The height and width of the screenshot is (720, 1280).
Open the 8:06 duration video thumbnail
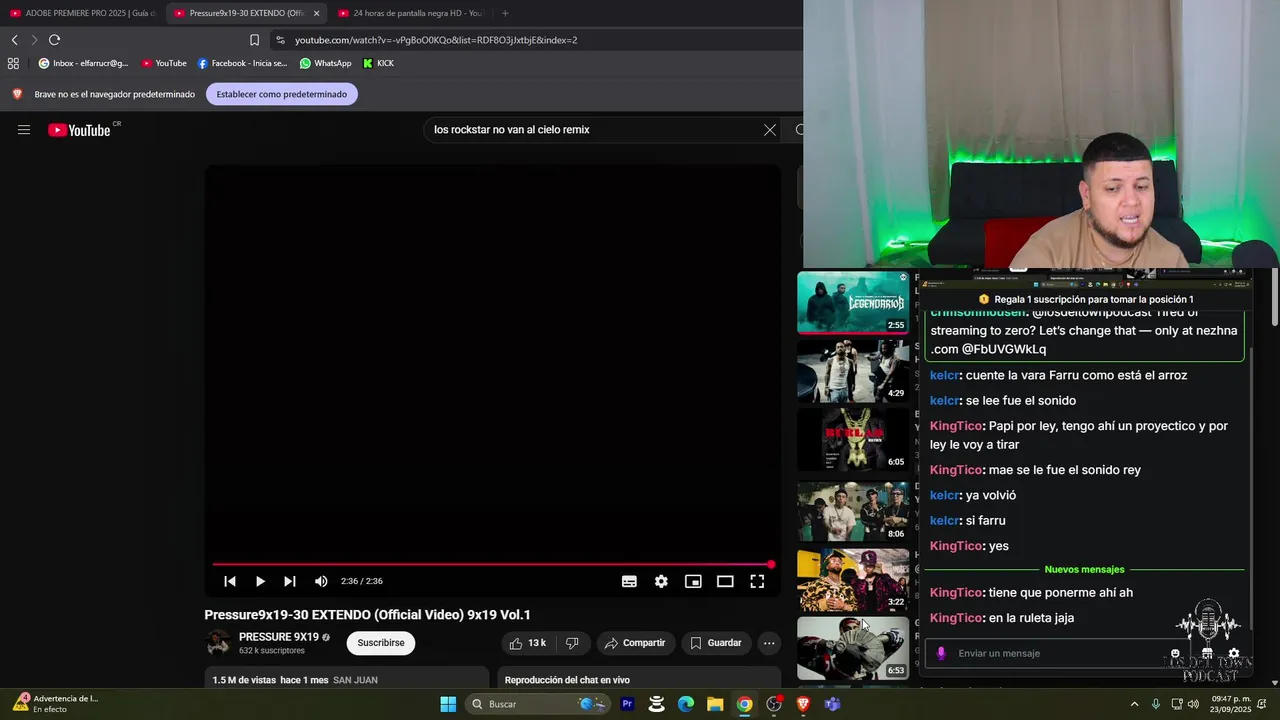853,510
